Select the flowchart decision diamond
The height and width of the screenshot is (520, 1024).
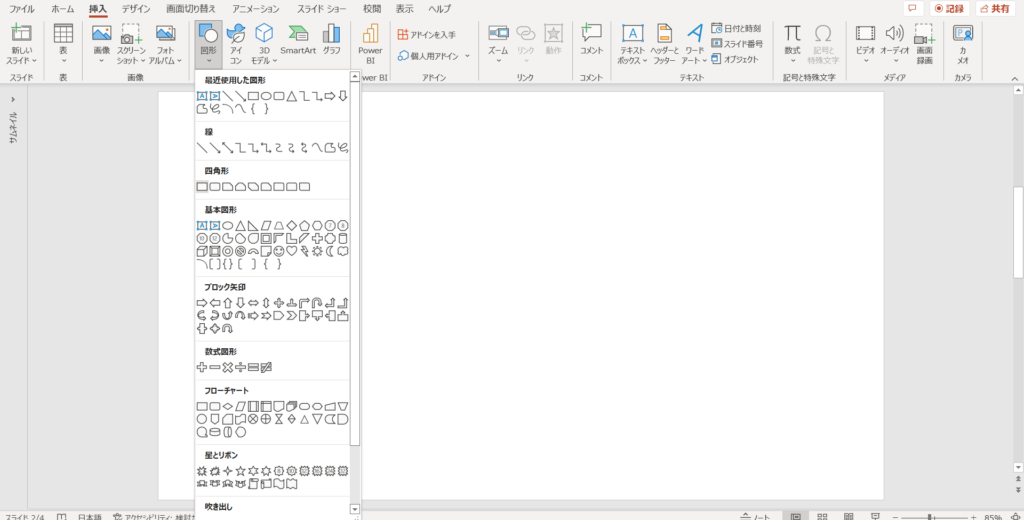click(x=227, y=406)
